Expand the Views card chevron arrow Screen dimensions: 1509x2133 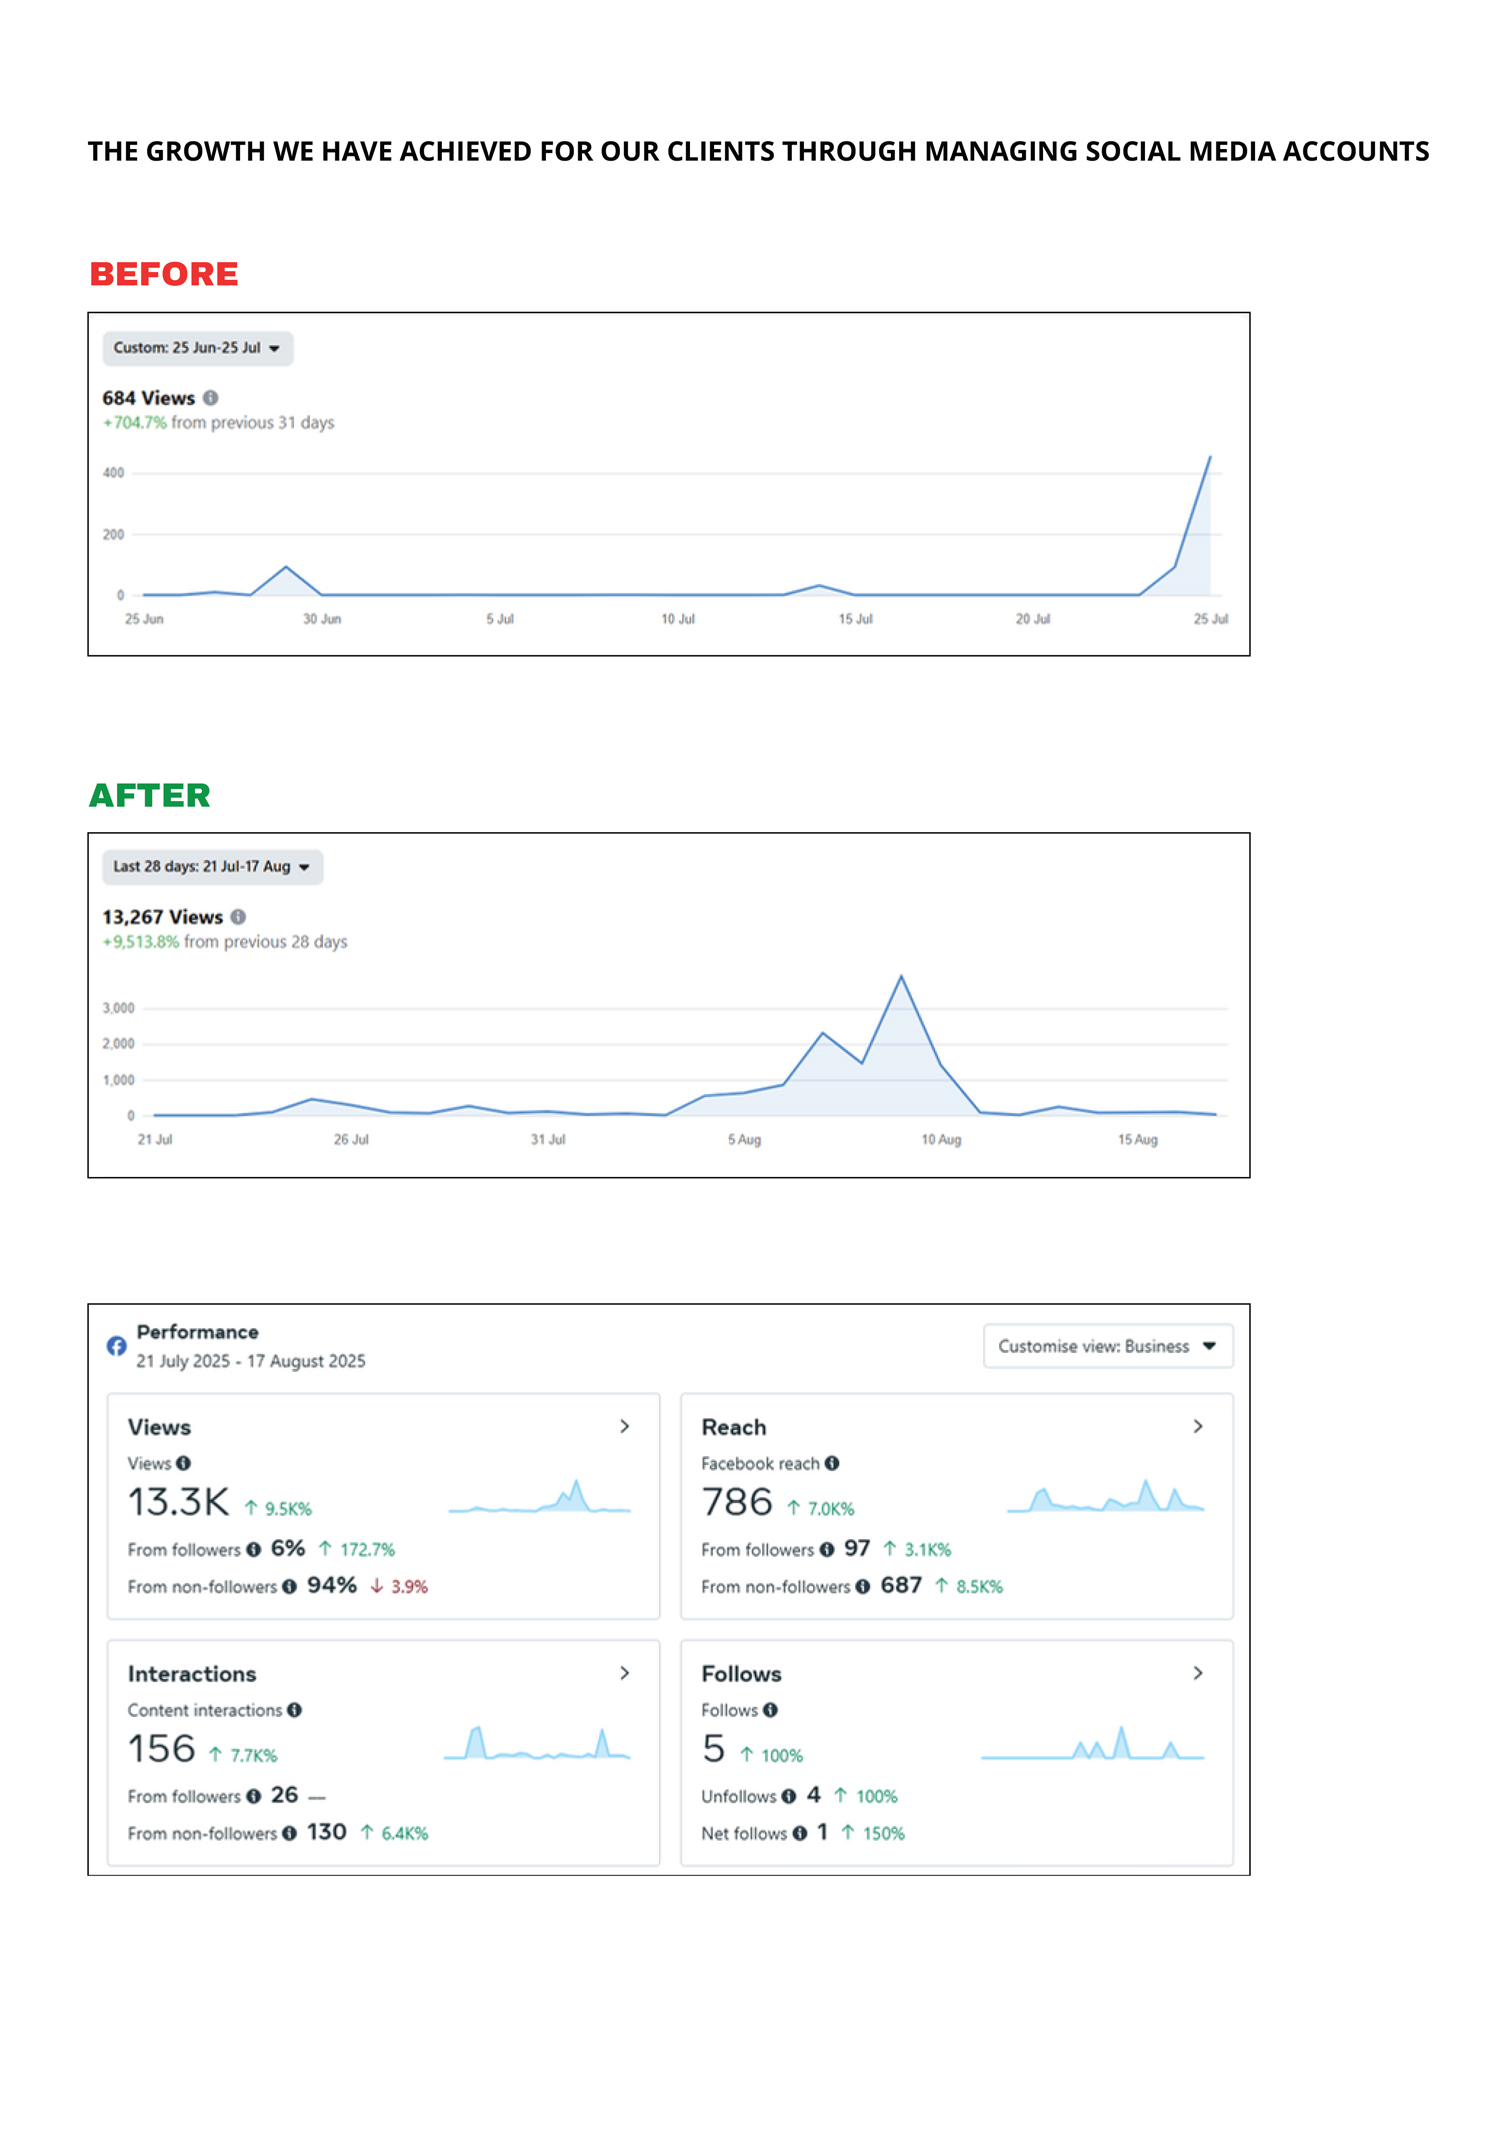[x=625, y=1426]
